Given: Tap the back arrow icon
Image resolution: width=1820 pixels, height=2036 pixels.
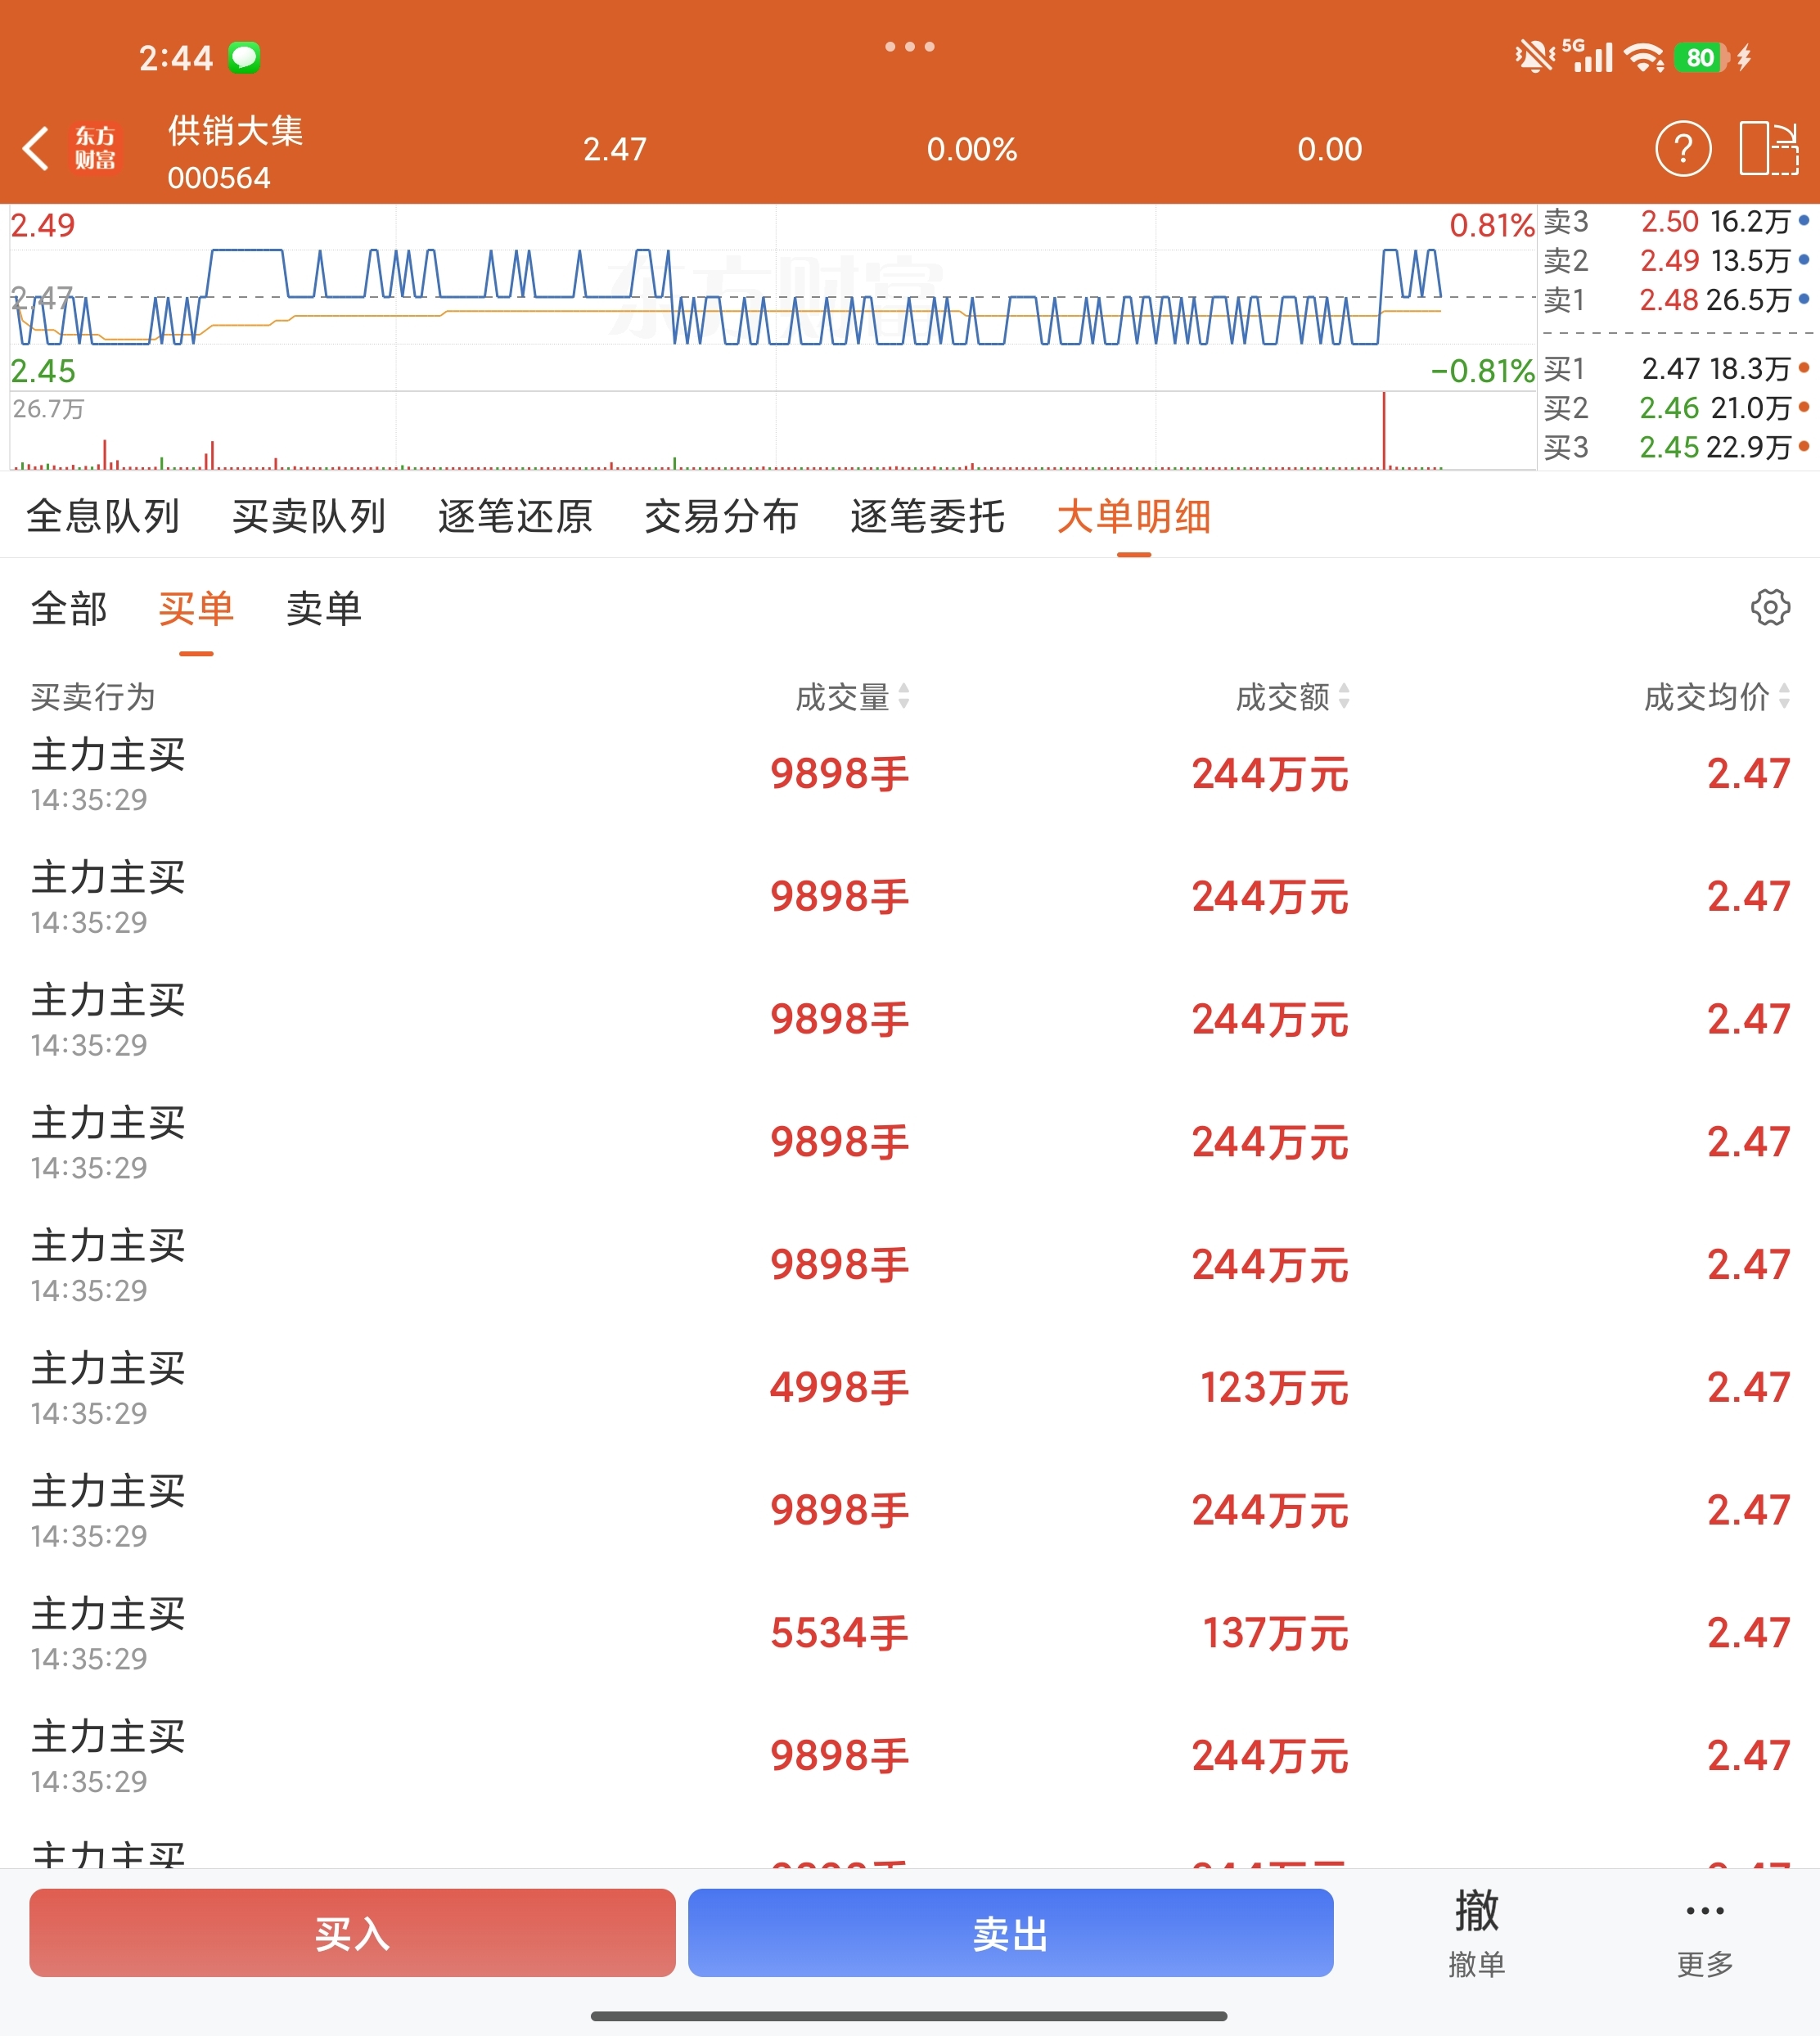Looking at the screenshot, I should click(36, 149).
